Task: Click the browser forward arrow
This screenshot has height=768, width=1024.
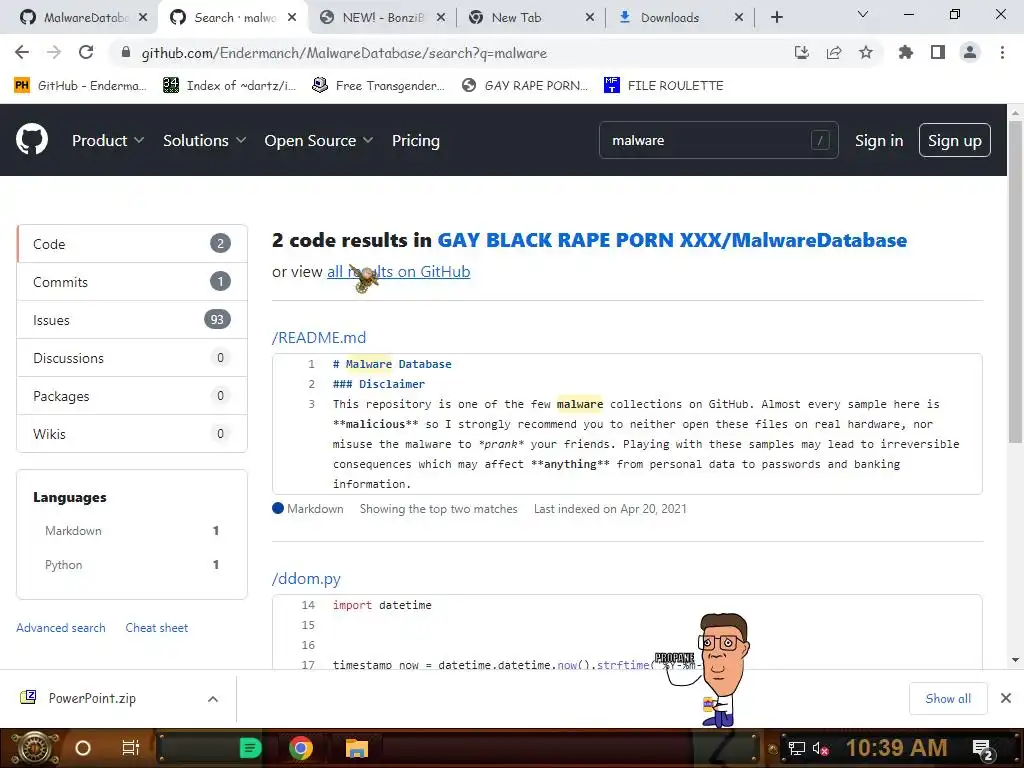Action: 54,53
